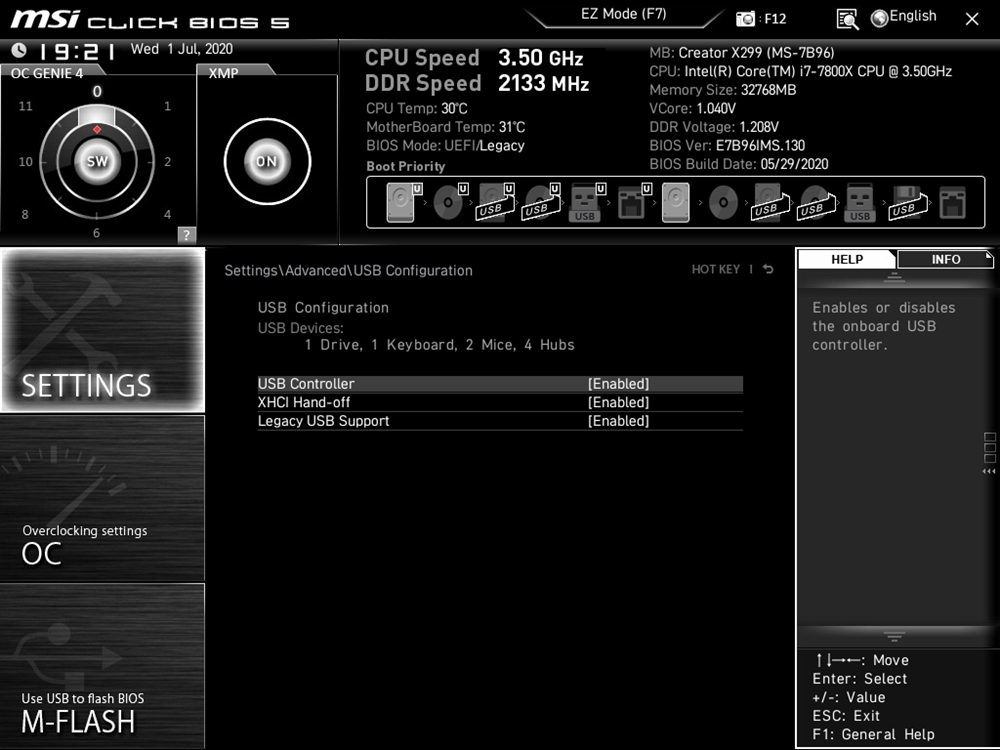Click the DDR Speed 2133 MHz readout
This screenshot has width=1000, height=750.
[477, 84]
